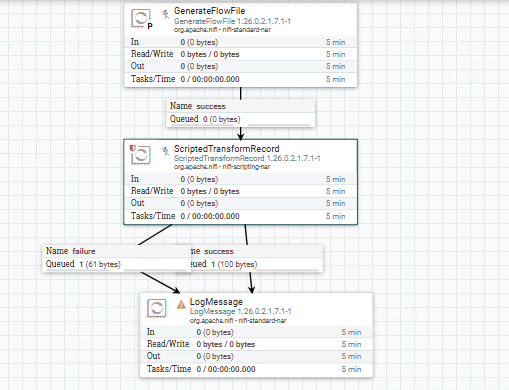Click the Tasks/Time row of GenerateFlowFile
Screen dimensions: 509x390
pos(240,79)
